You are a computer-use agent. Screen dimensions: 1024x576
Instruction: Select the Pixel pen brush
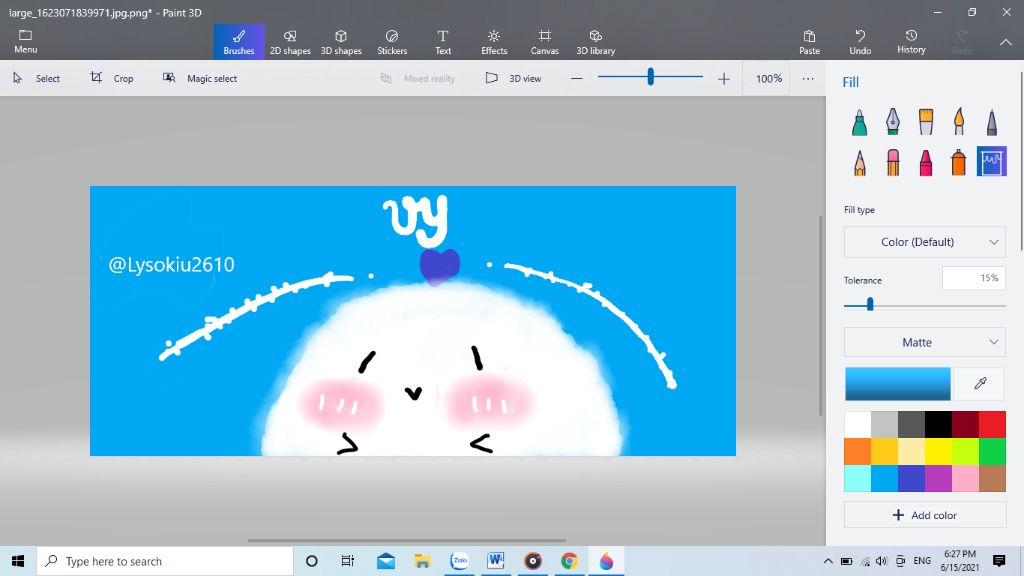(x=991, y=122)
